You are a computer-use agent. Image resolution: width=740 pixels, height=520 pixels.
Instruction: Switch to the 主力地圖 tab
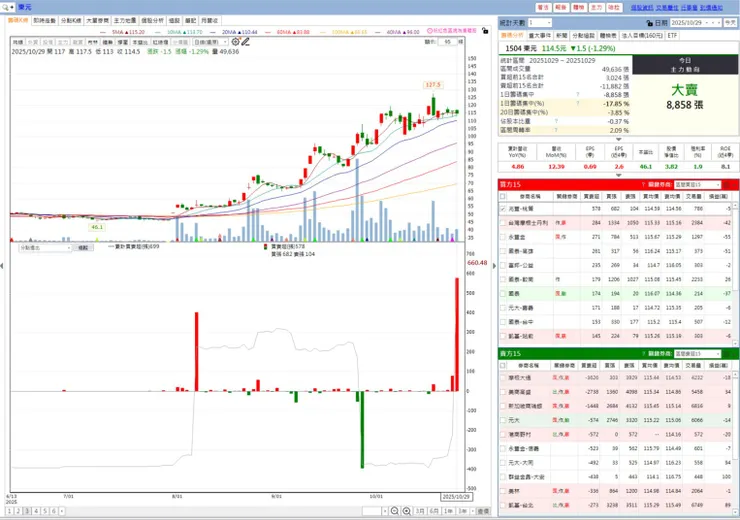pyautogui.click(x=125, y=21)
